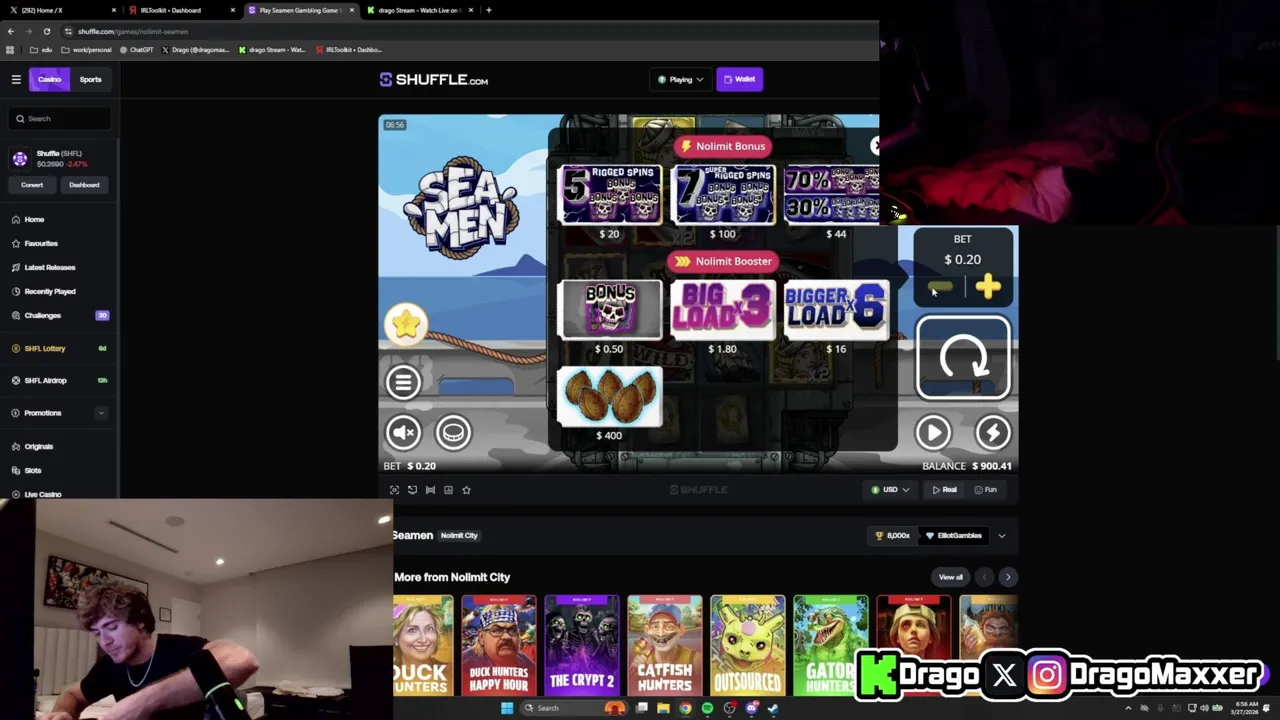Buy the 5 Rigged Spins bonus
The width and height of the screenshot is (1280, 720).
click(609, 194)
